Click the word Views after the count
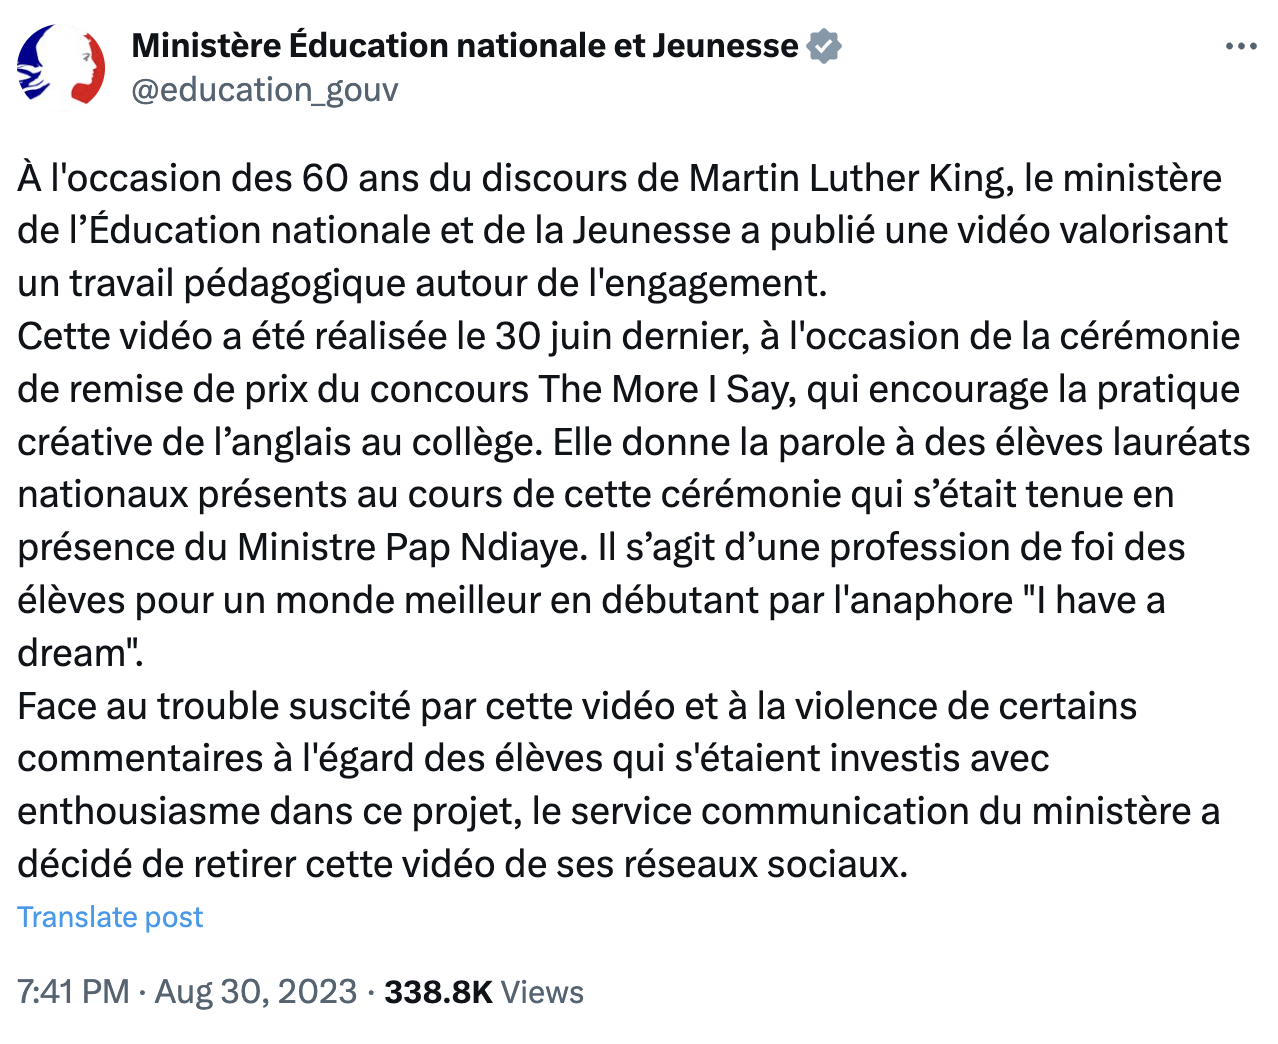The width and height of the screenshot is (1278, 1044). coord(542,992)
